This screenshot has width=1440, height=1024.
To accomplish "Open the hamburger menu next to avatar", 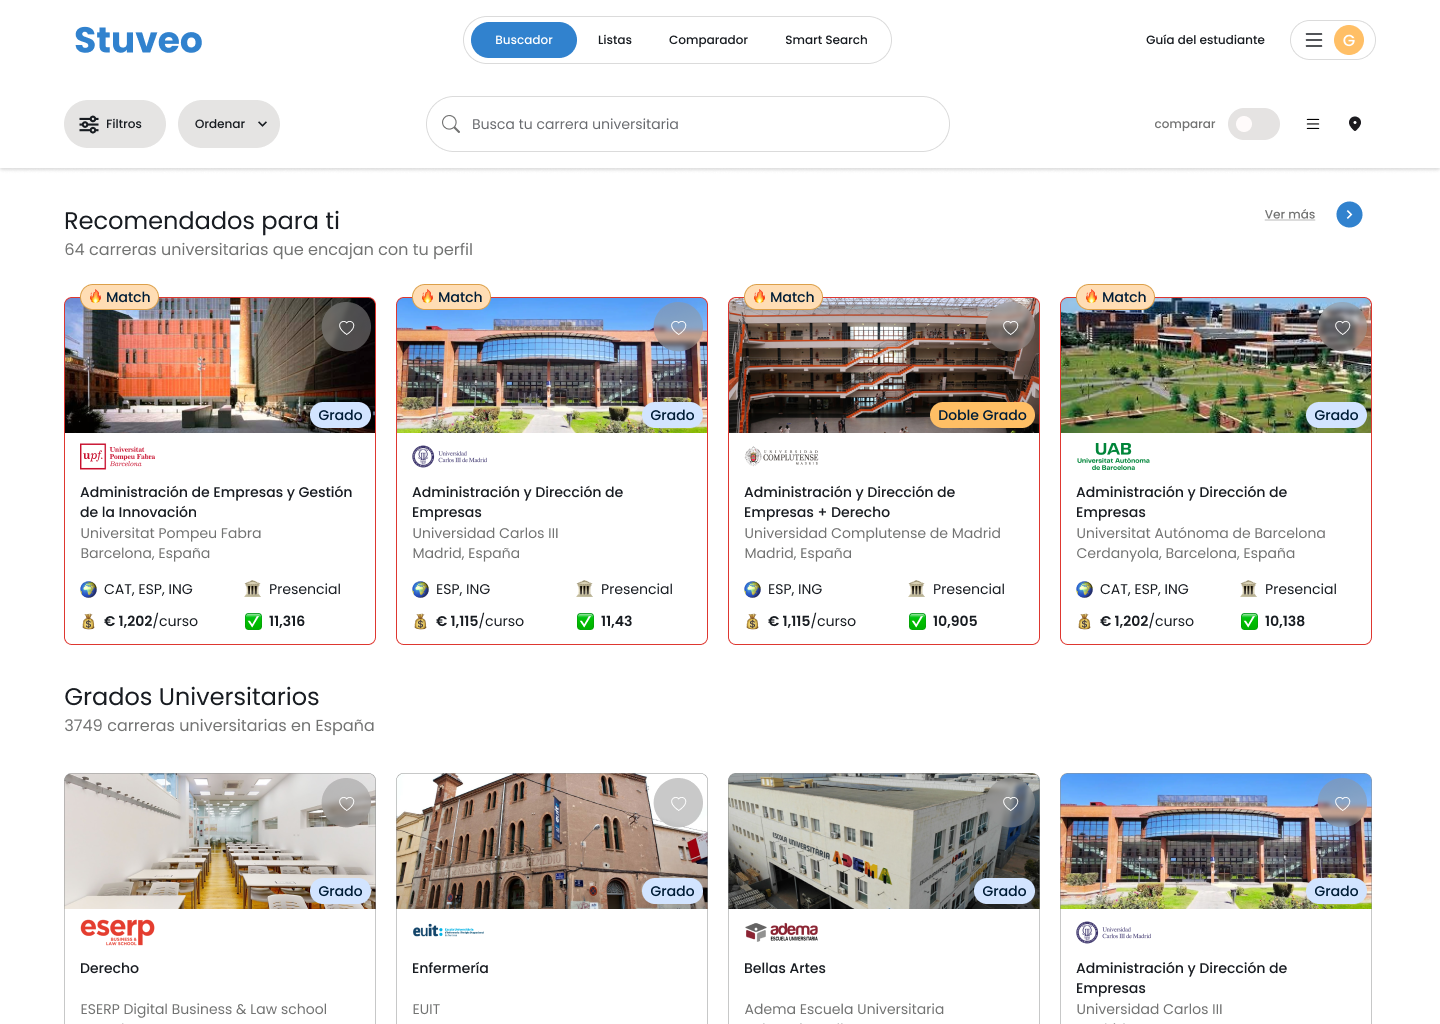I will 1314,40.
